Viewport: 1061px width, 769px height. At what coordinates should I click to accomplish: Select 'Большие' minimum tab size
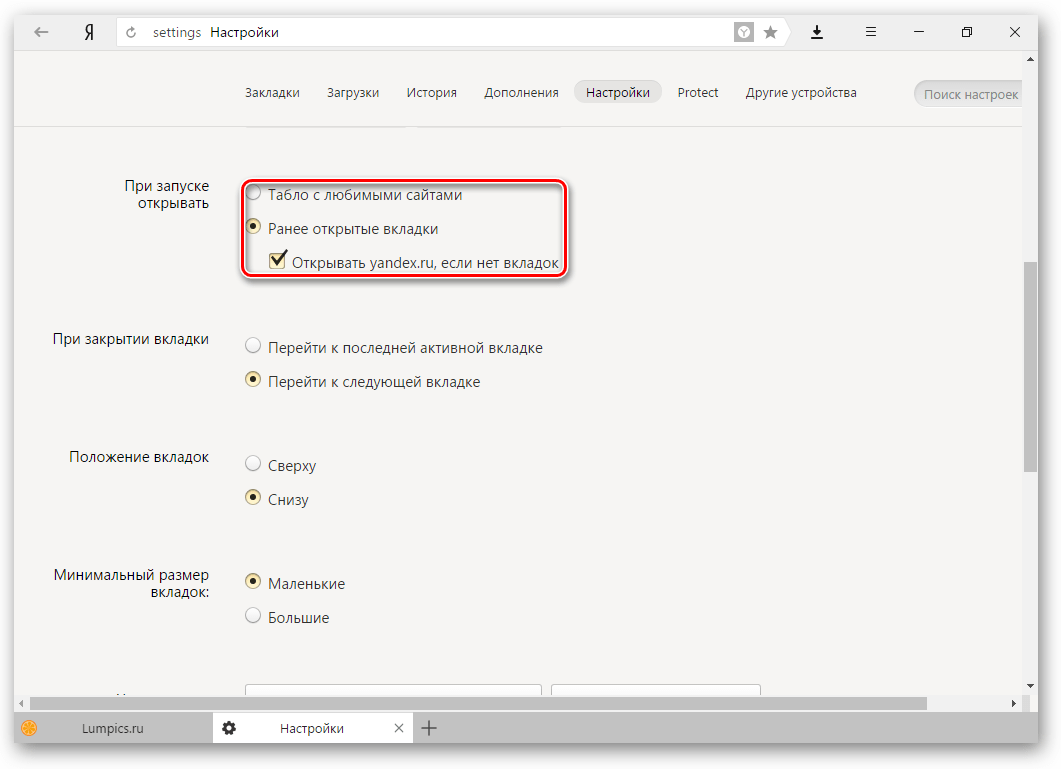(x=254, y=616)
